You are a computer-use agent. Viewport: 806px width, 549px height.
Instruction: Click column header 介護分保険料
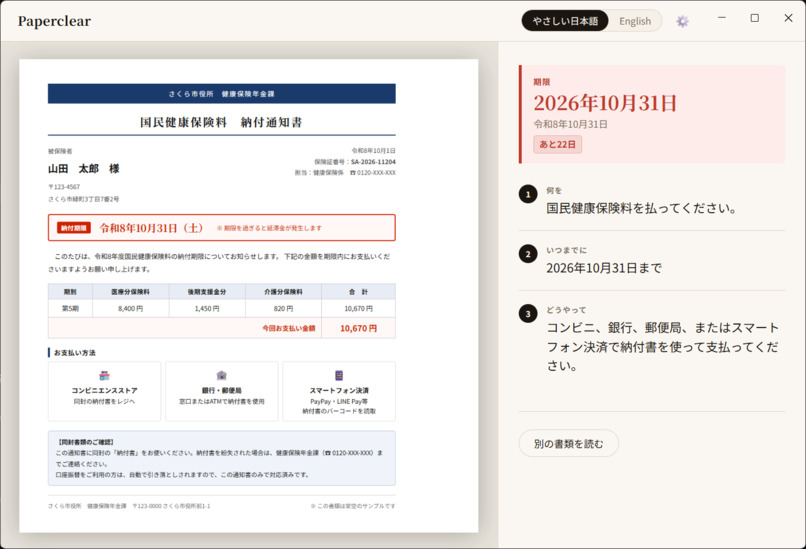[x=283, y=291]
